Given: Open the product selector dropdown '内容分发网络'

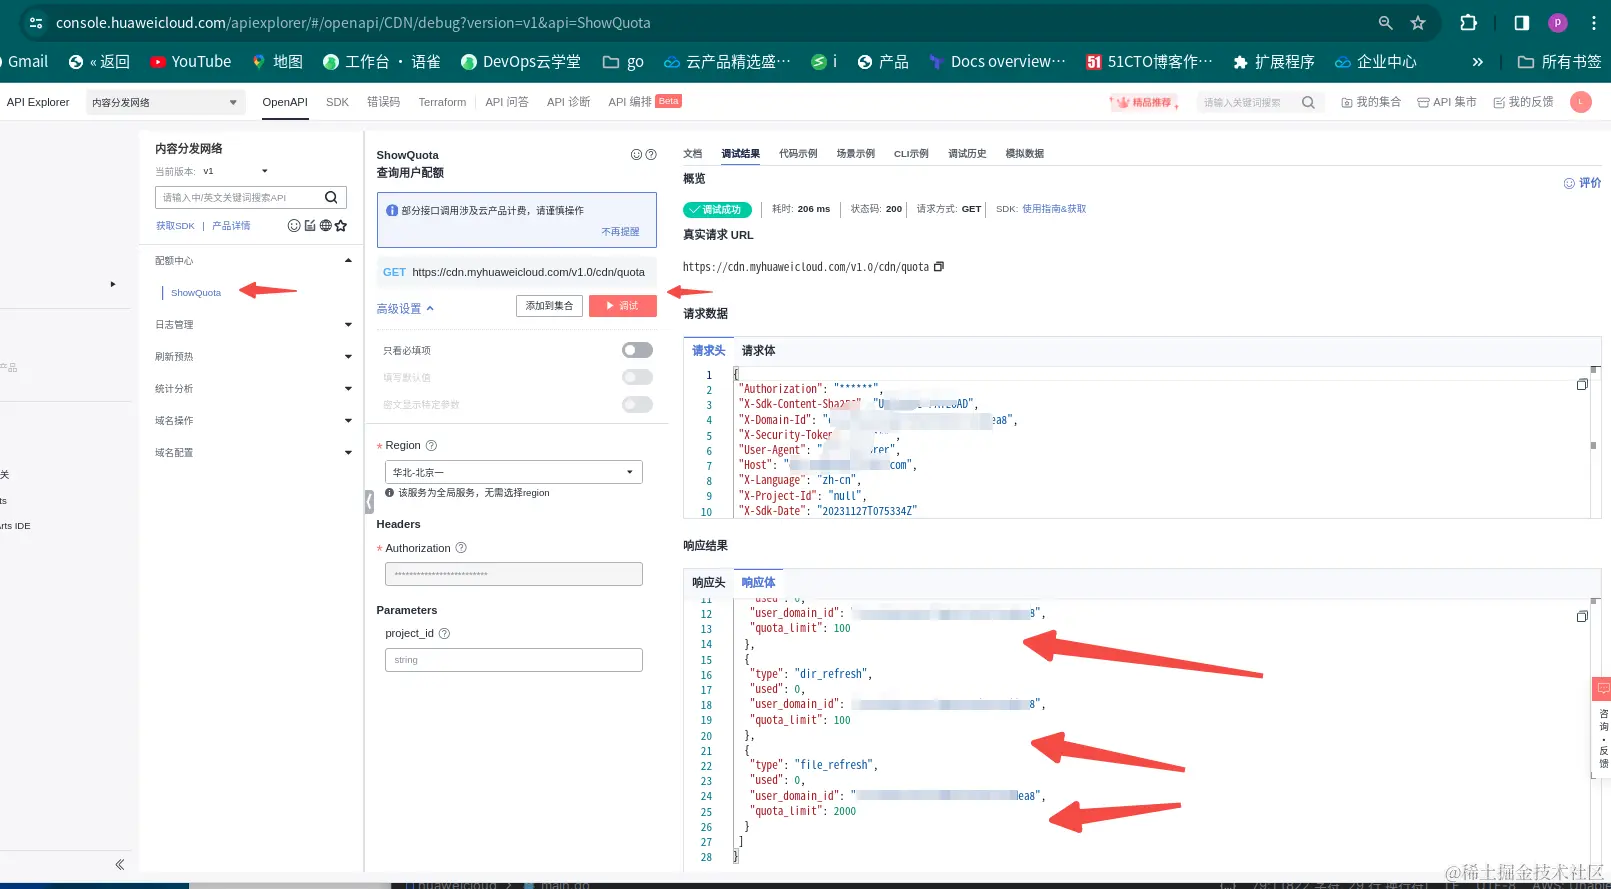Looking at the screenshot, I should (165, 102).
